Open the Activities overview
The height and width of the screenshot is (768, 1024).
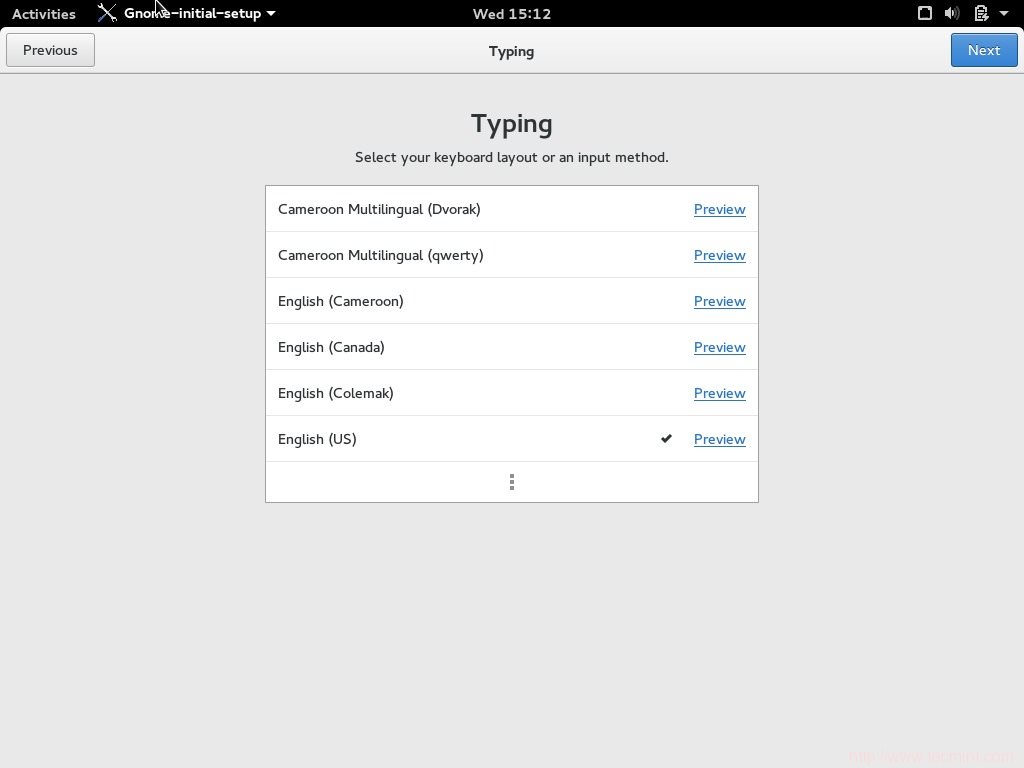(x=44, y=13)
